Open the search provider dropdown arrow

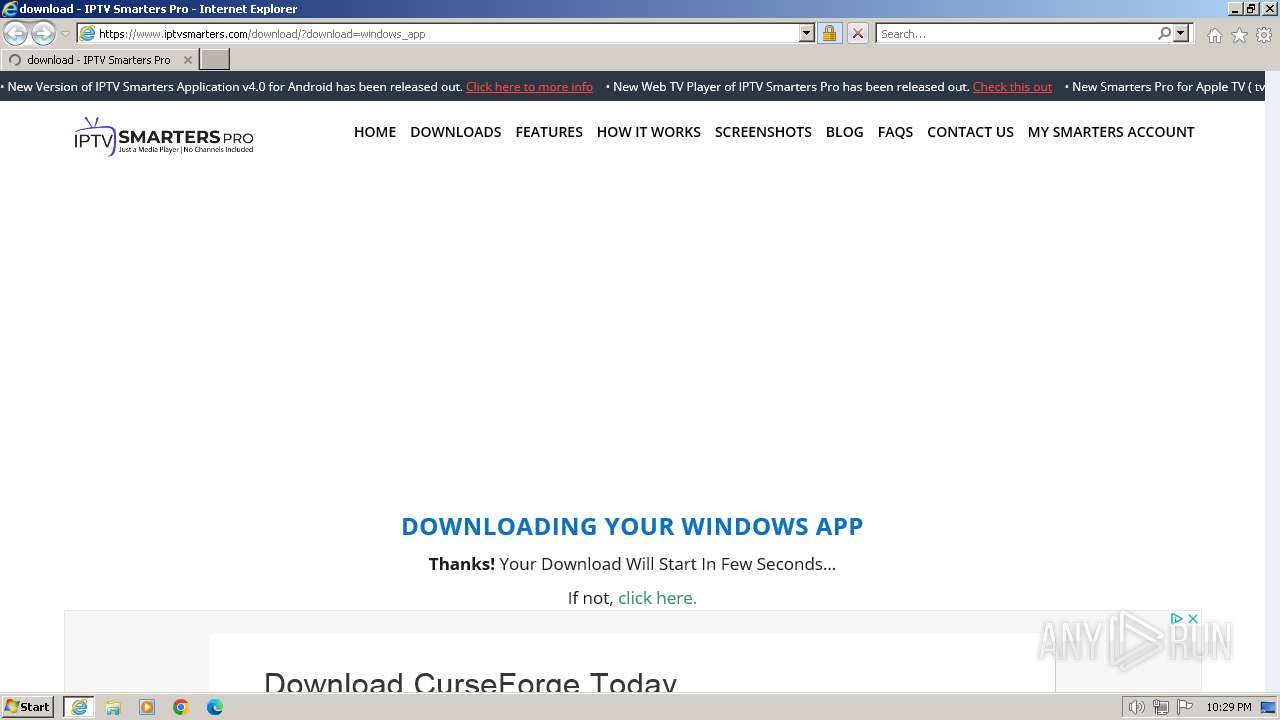click(x=1181, y=33)
